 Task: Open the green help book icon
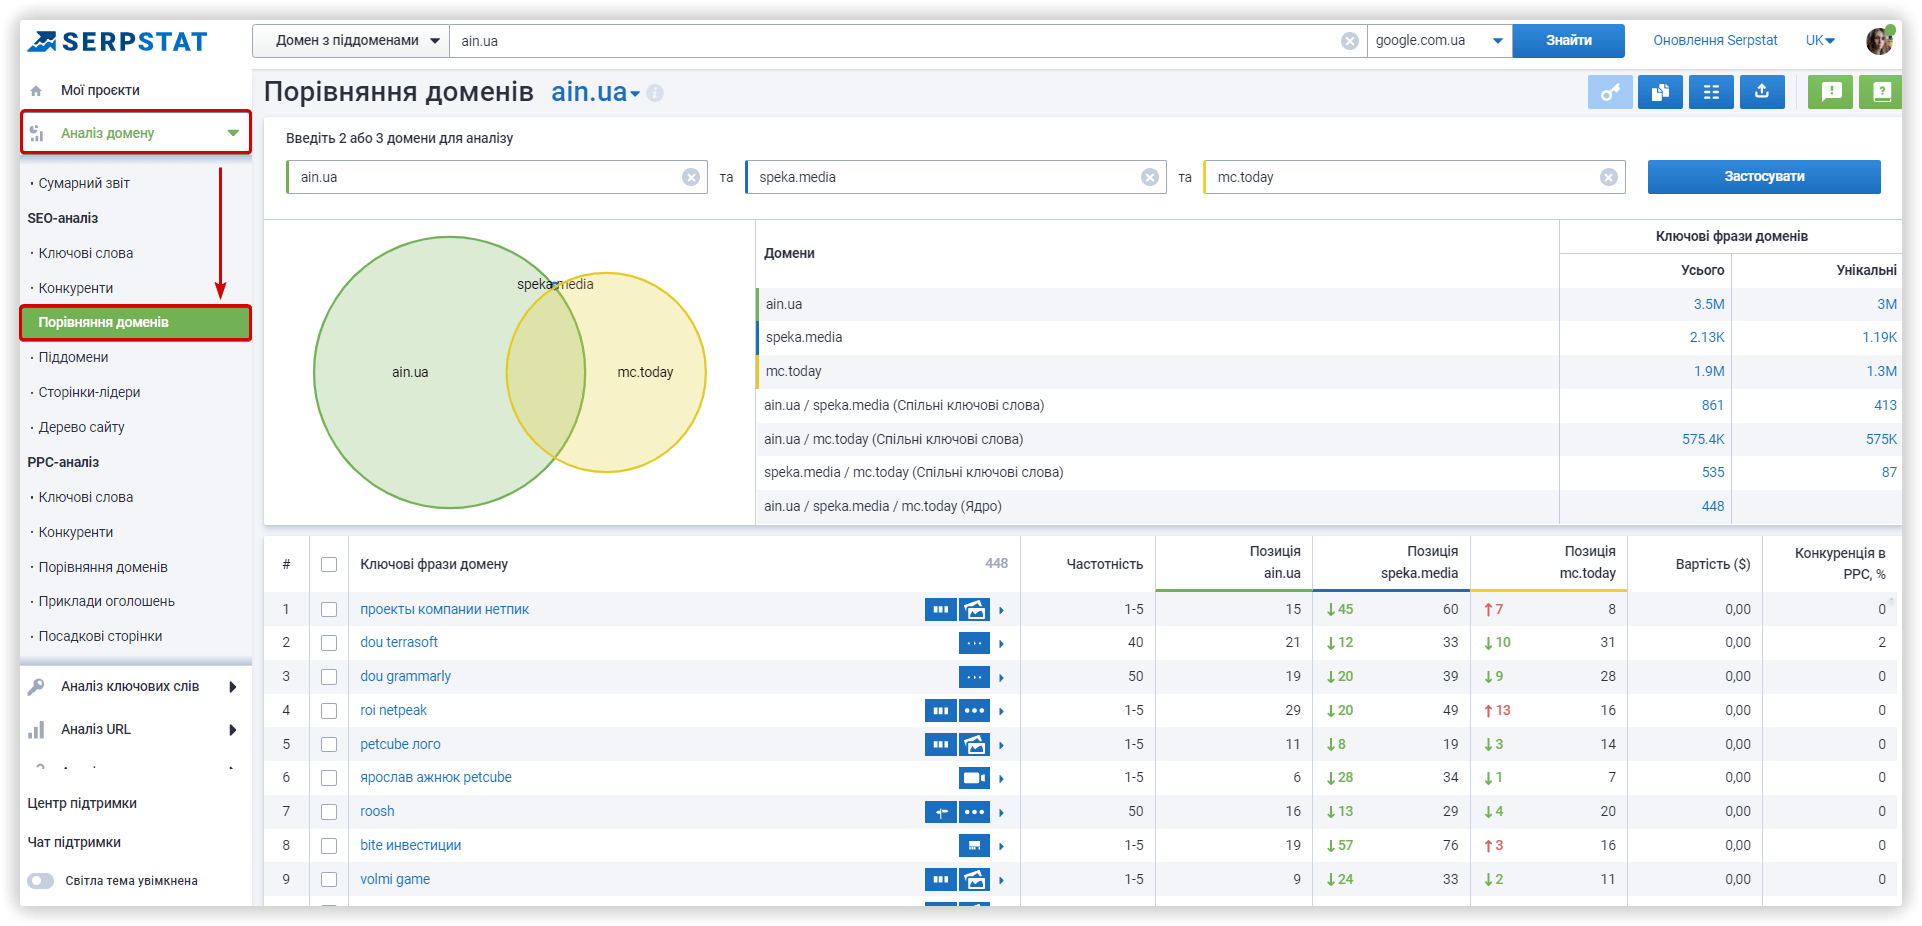click(1881, 92)
